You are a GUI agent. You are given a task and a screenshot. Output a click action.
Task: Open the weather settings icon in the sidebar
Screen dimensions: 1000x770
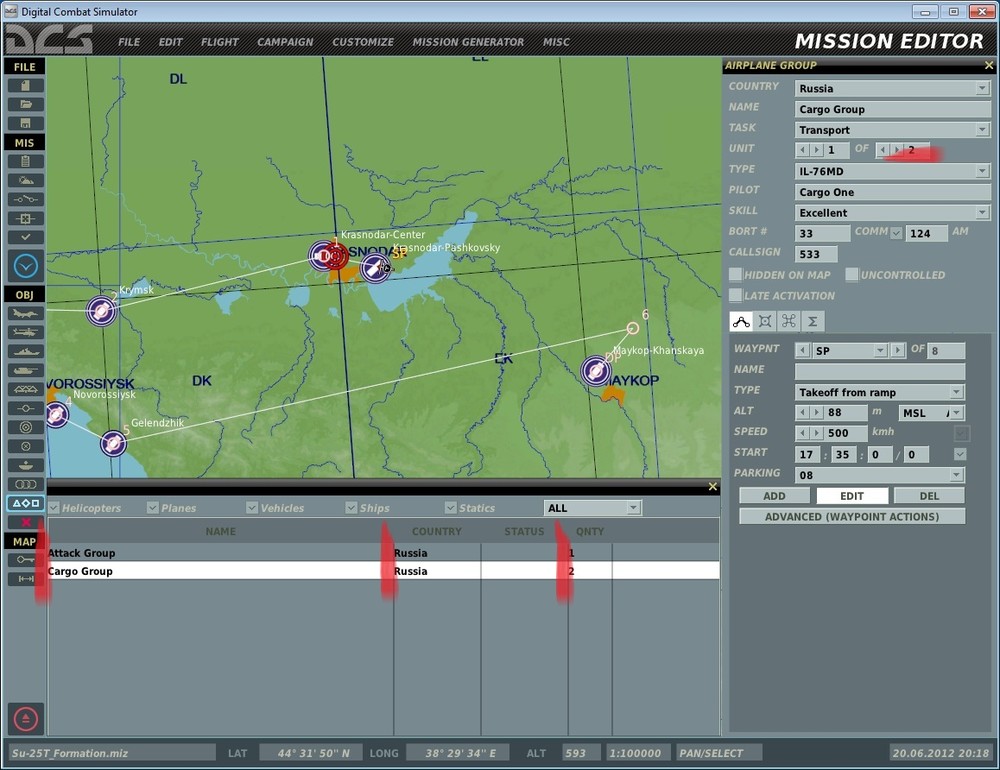(x=25, y=180)
